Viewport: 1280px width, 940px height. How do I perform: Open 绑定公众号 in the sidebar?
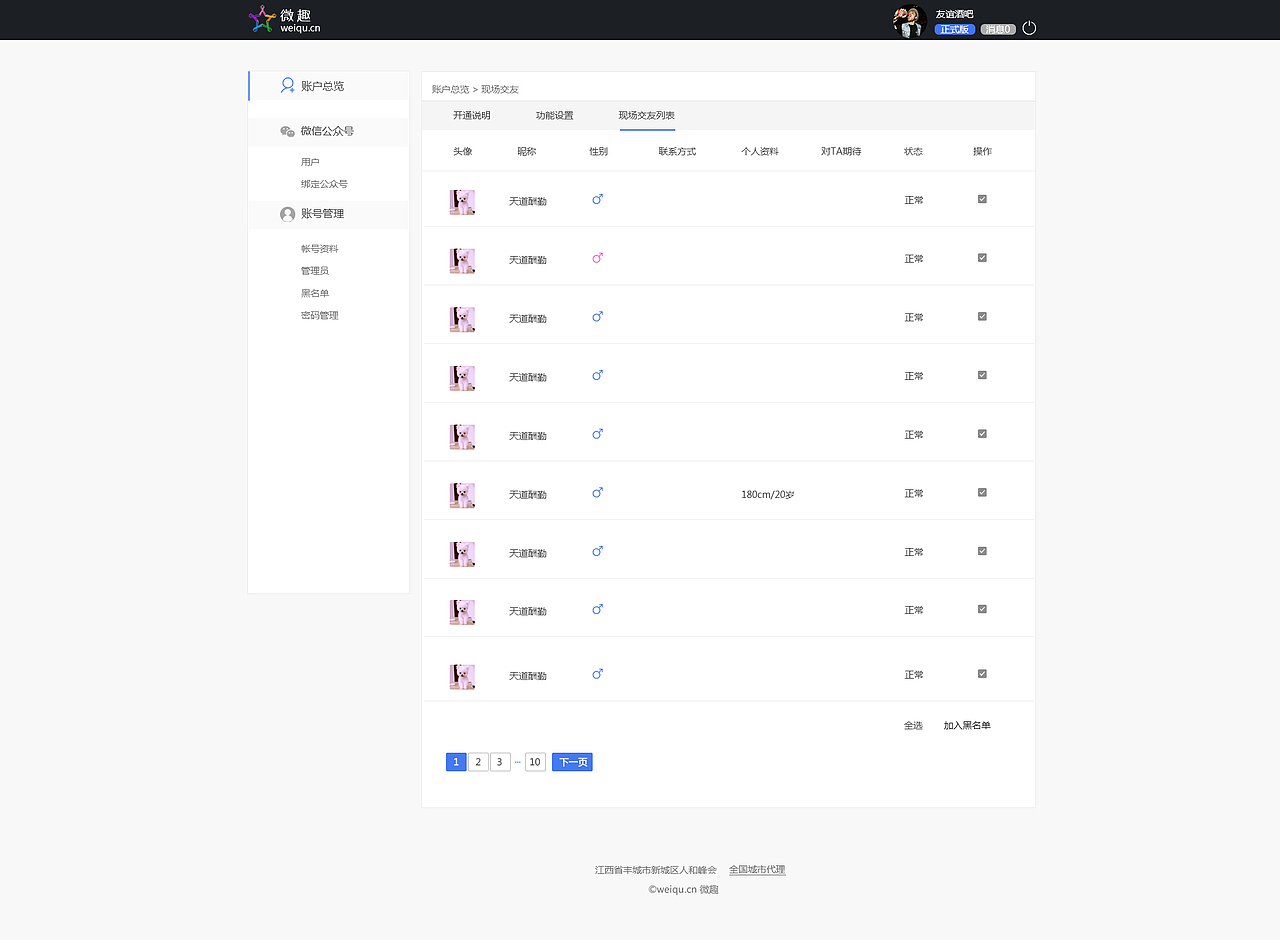click(x=324, y=184)
